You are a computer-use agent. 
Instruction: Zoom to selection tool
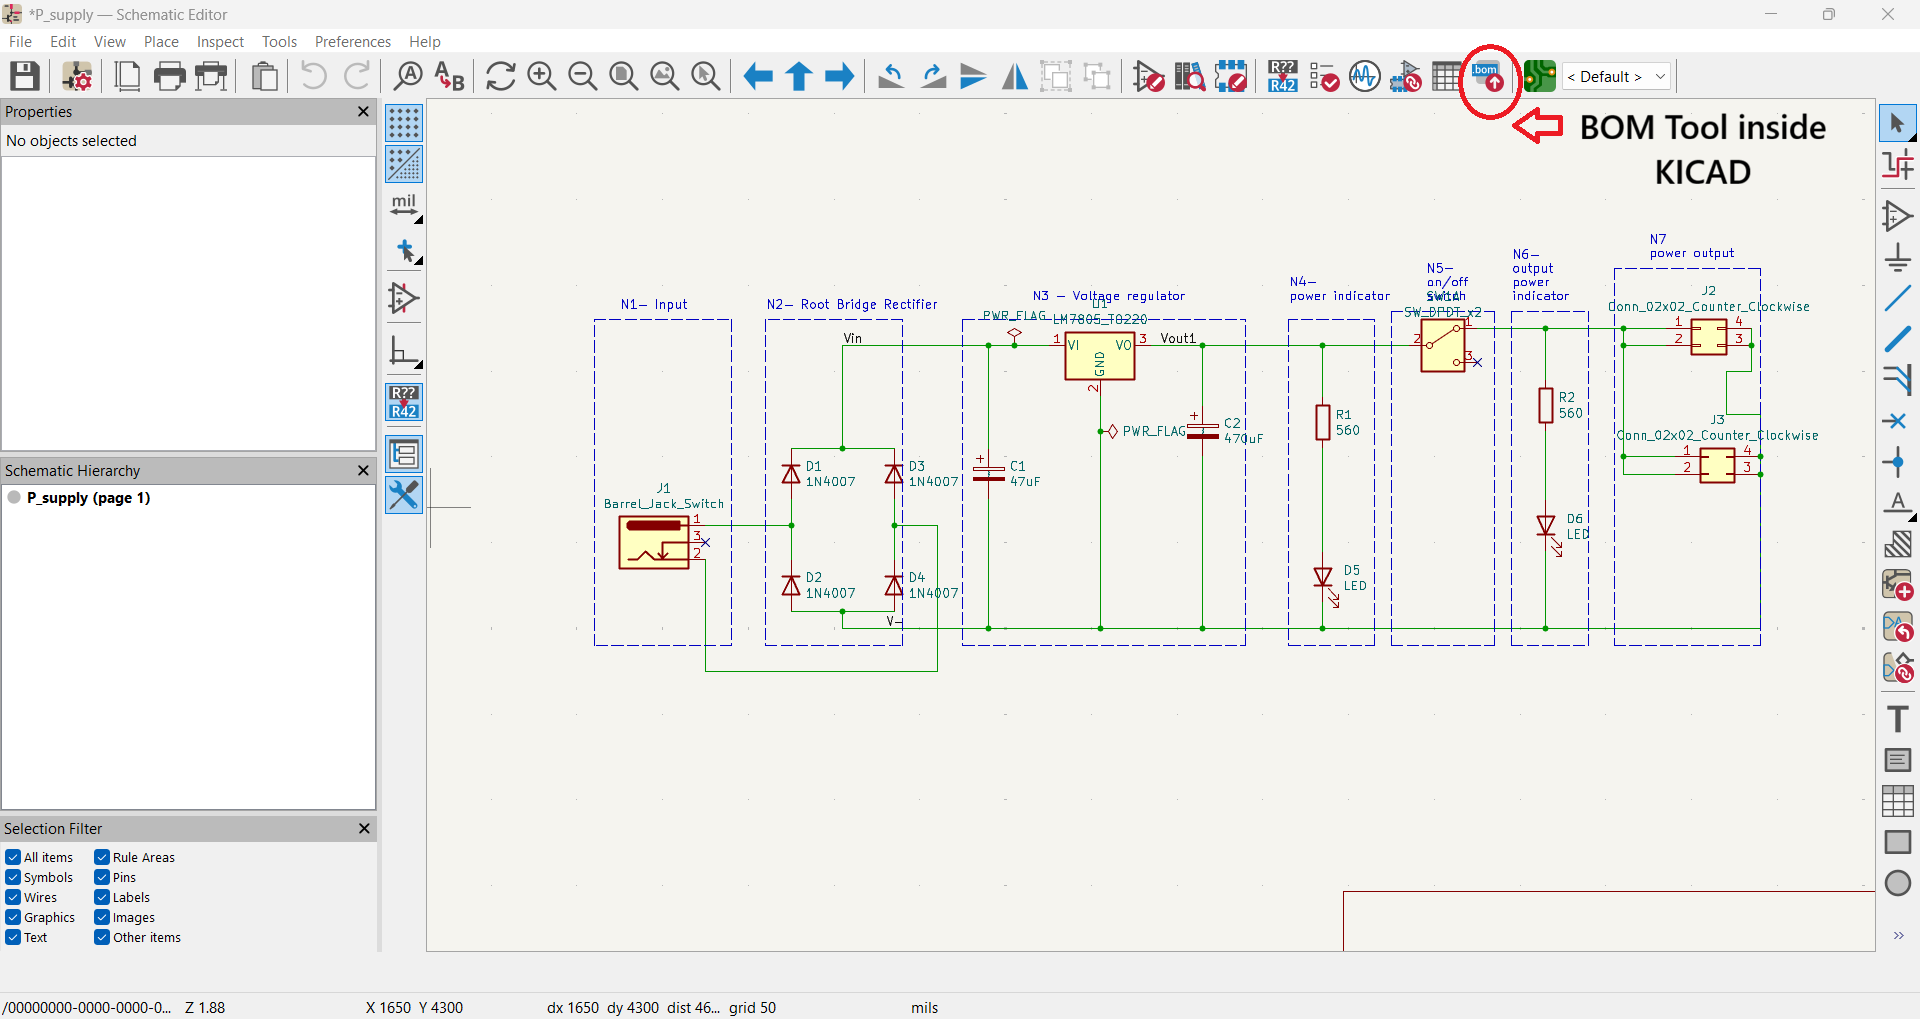tap(706, 76)
